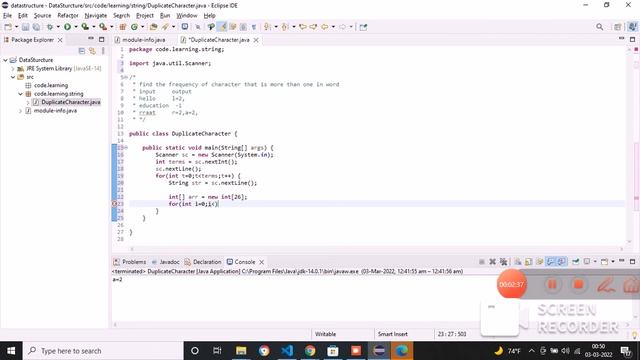Open Microsoft Edge from taskbar
The width and height of the screenshot is (640, 360).
pos(402,351)
